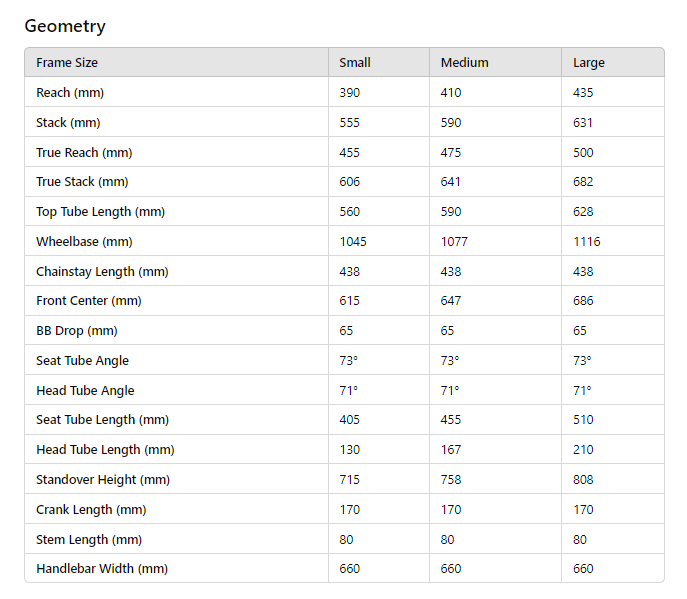Click the Small column header
The width and height of the screenshot is (687, 599).
click(355, 63)
